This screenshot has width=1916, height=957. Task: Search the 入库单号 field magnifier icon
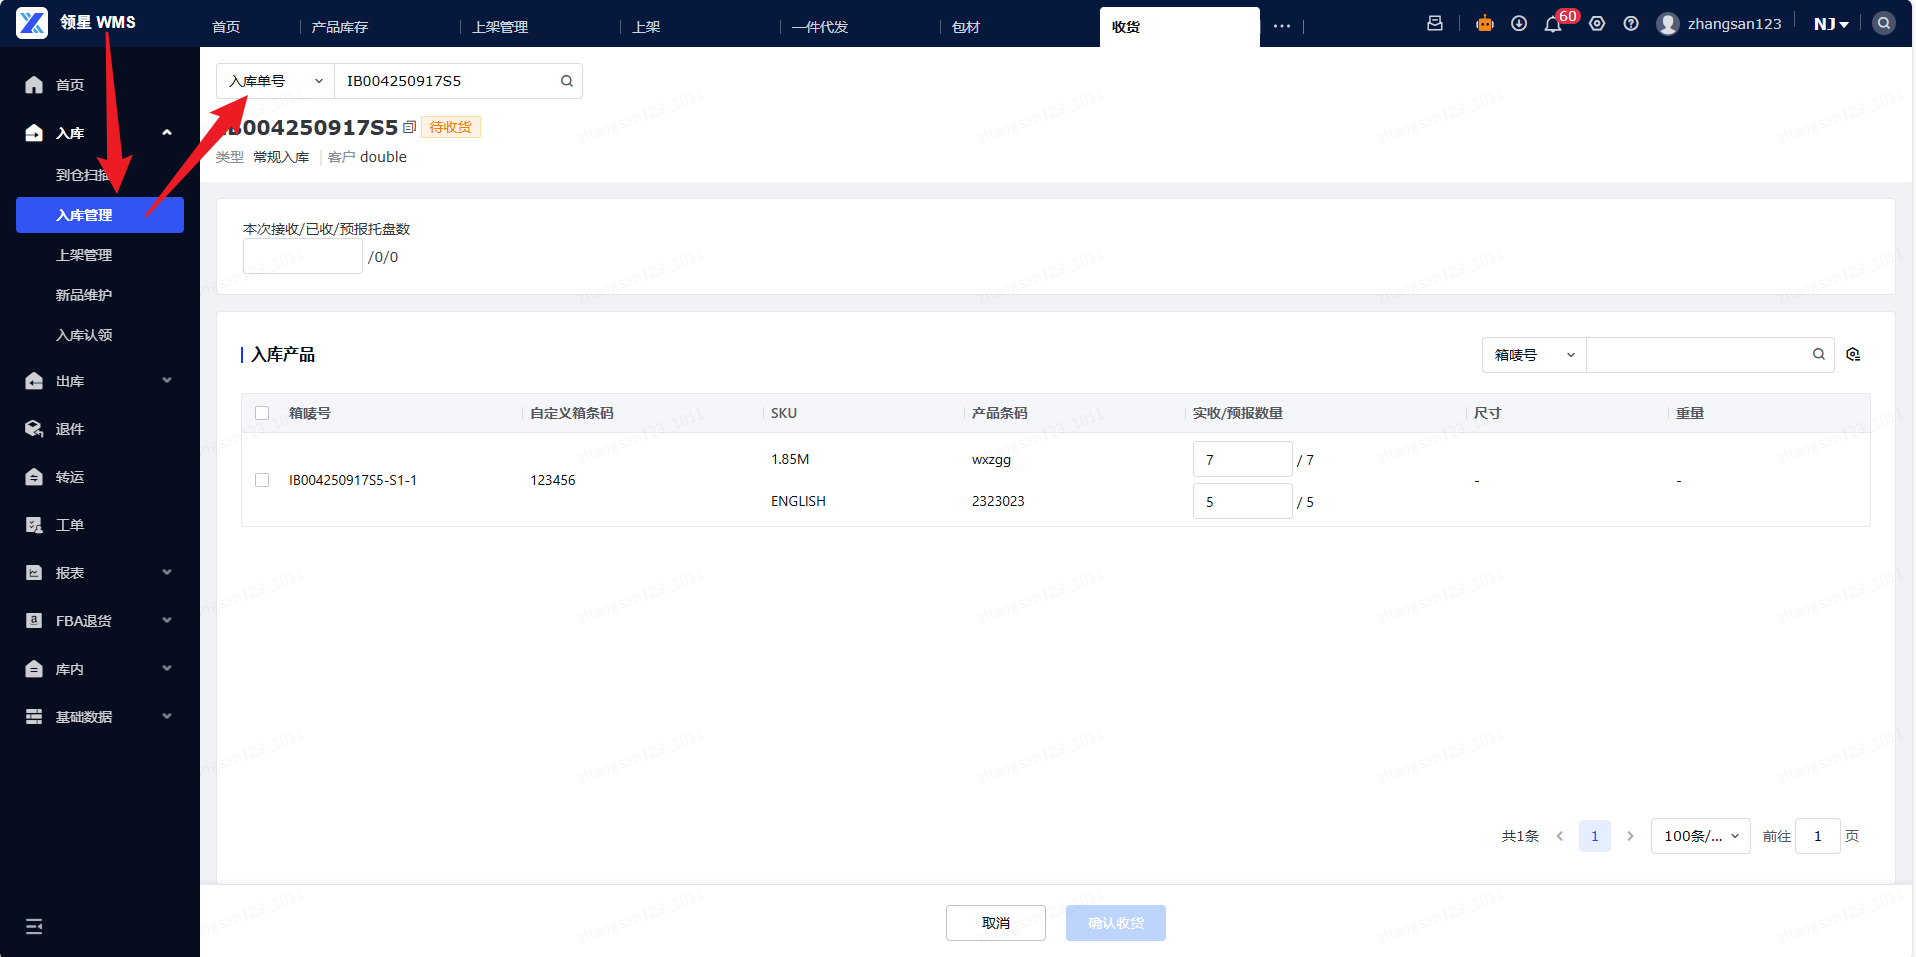[567, 81]
